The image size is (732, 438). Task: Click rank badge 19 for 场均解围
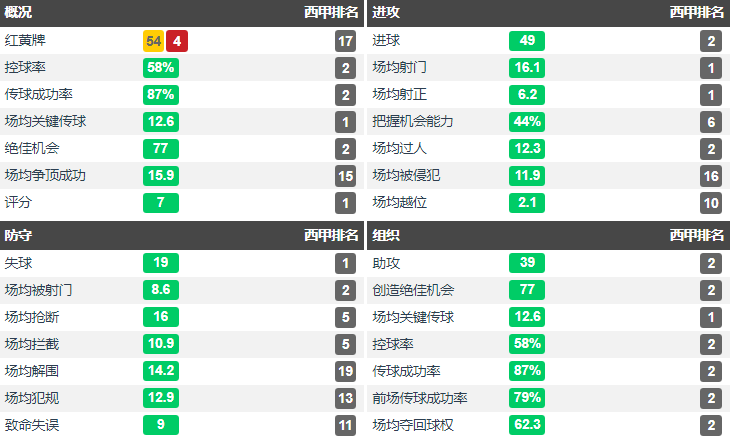click(345, 371)
